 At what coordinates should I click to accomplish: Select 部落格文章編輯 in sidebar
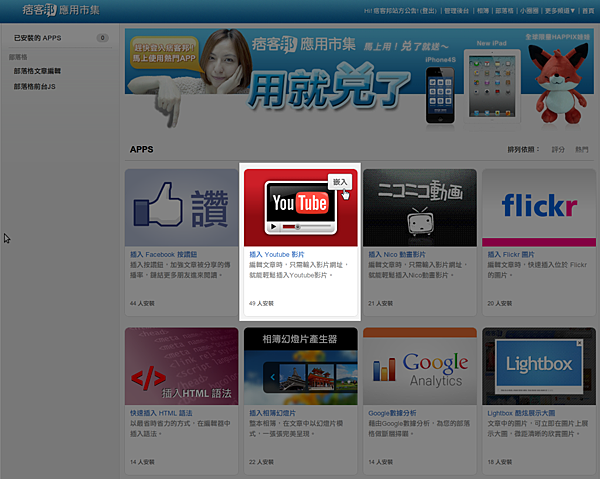(x=37, y=71)
